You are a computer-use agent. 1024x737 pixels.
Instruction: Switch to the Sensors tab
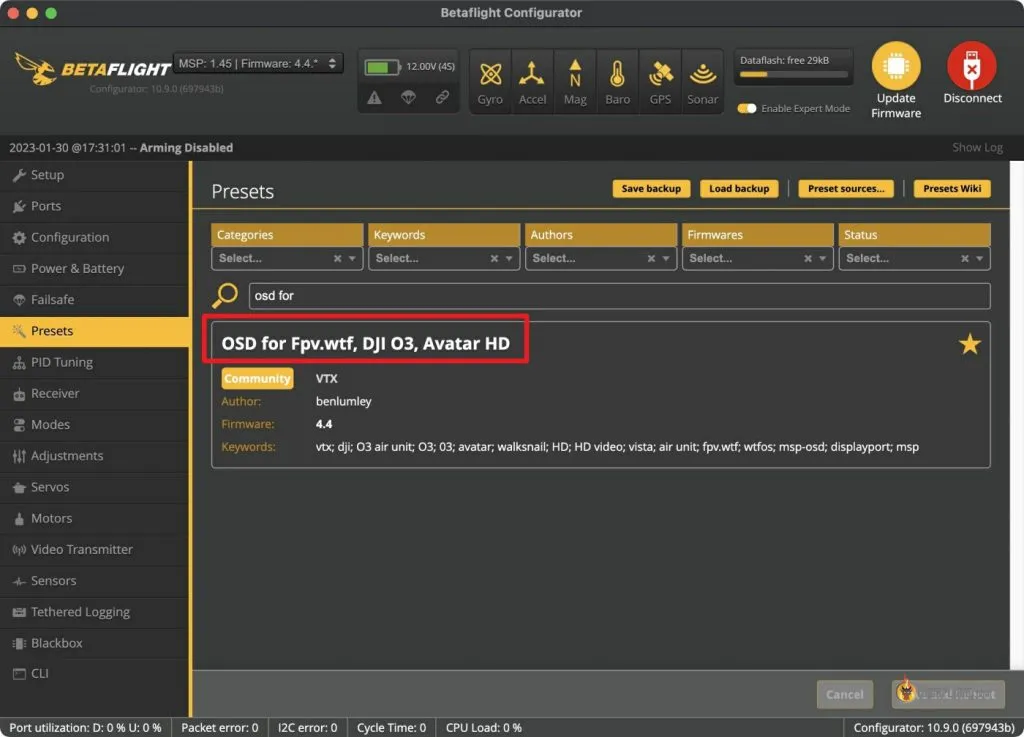(x=95, y=581)
